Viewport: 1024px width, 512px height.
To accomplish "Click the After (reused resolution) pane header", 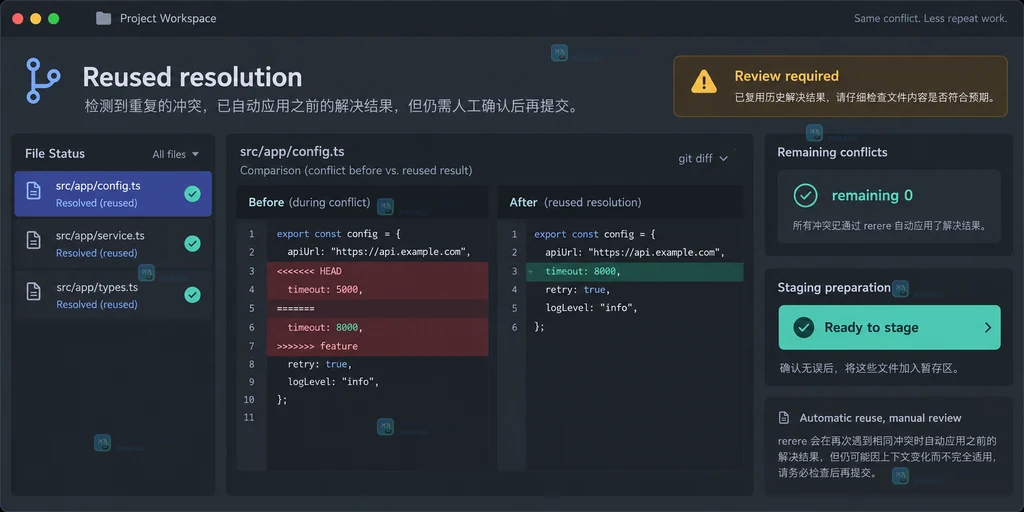I will (620, 202).
